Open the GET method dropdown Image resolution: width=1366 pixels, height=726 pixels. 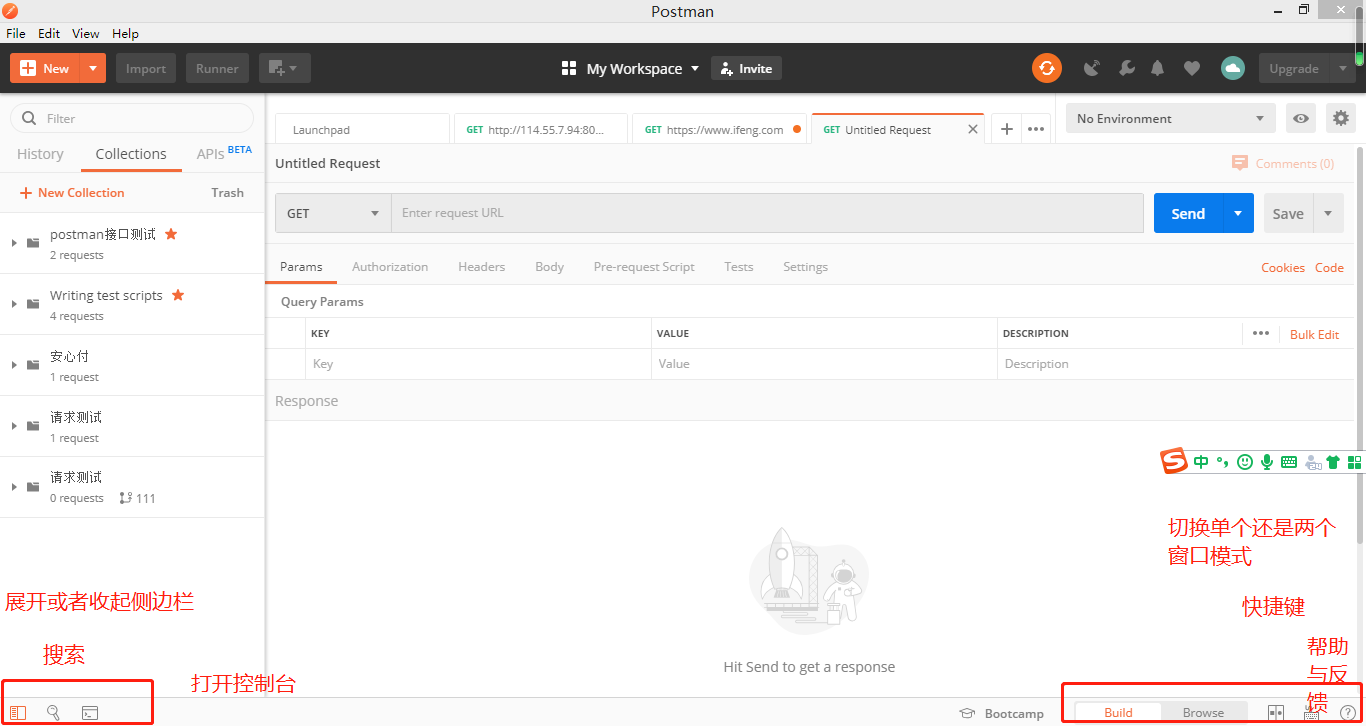coord(333,213)
